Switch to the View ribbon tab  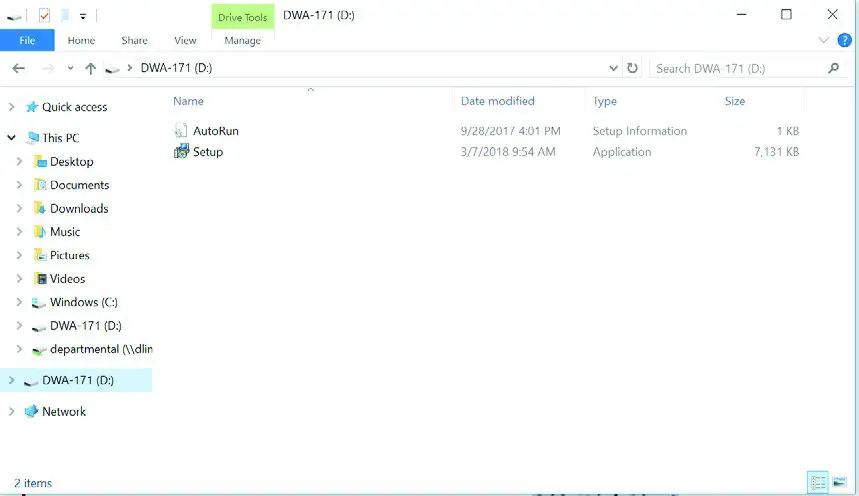click(x=185, y=40)
